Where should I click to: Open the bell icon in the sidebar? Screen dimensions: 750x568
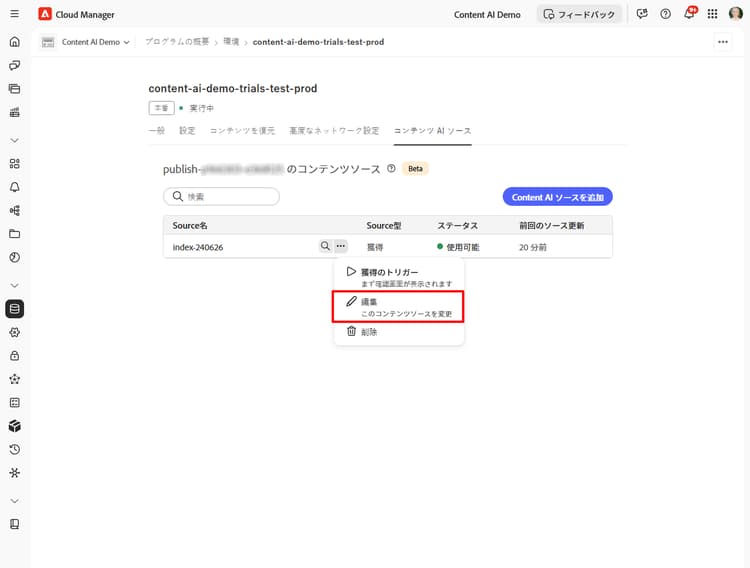[15, 187]
